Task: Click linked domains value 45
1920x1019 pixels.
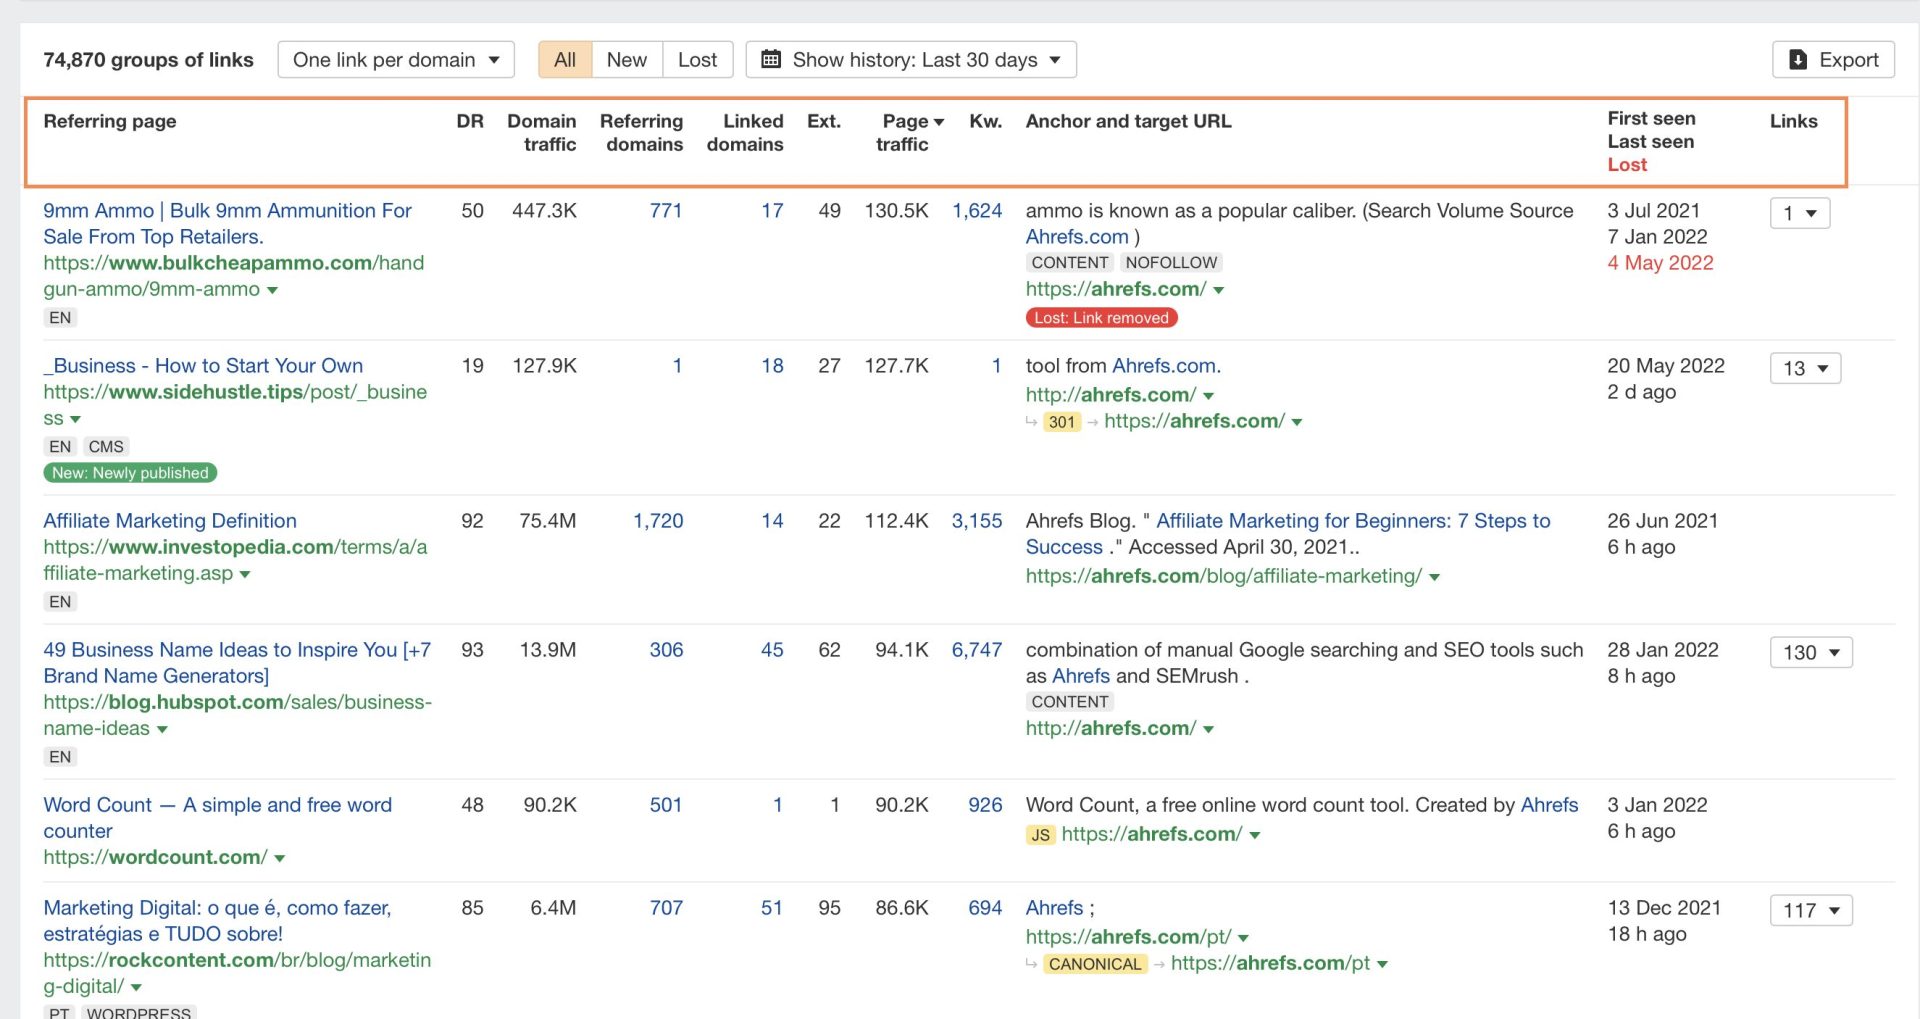Action: click(772, 650)
